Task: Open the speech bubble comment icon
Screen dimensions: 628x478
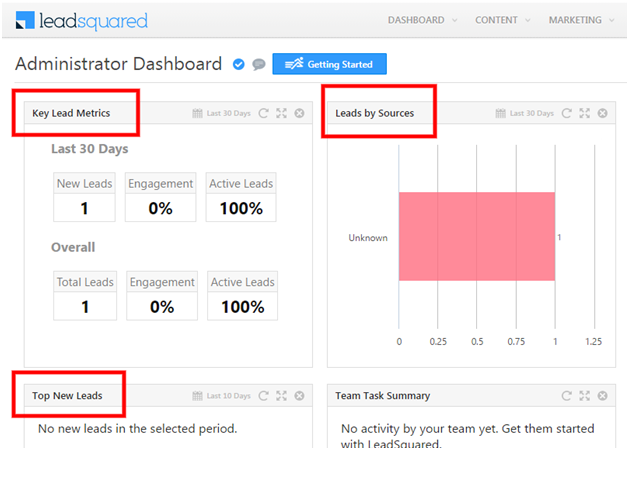Action: tap(259, 64)
